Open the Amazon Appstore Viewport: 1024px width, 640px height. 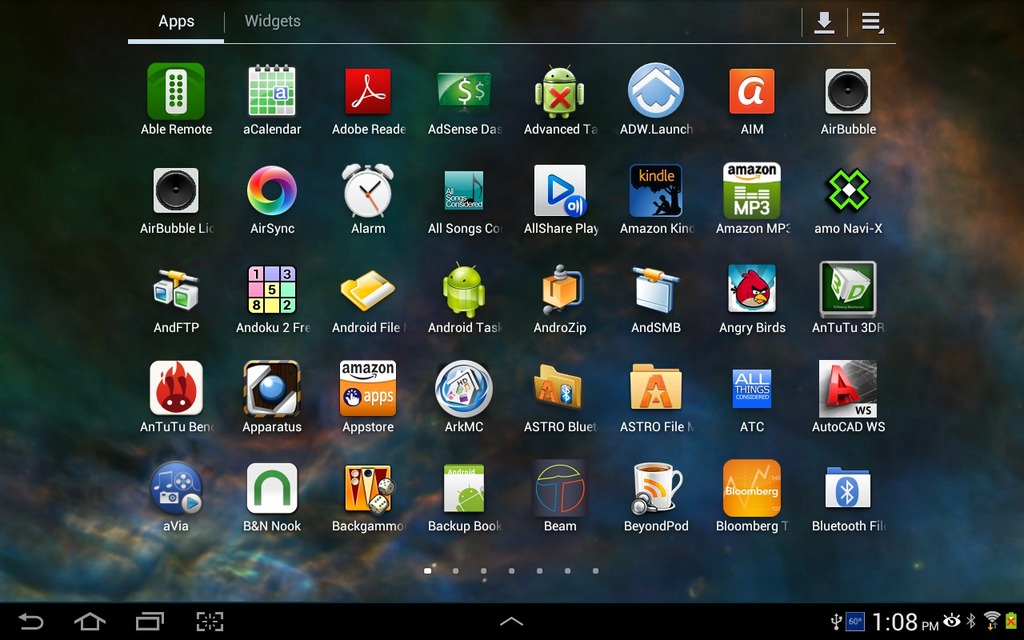point(368,389)
